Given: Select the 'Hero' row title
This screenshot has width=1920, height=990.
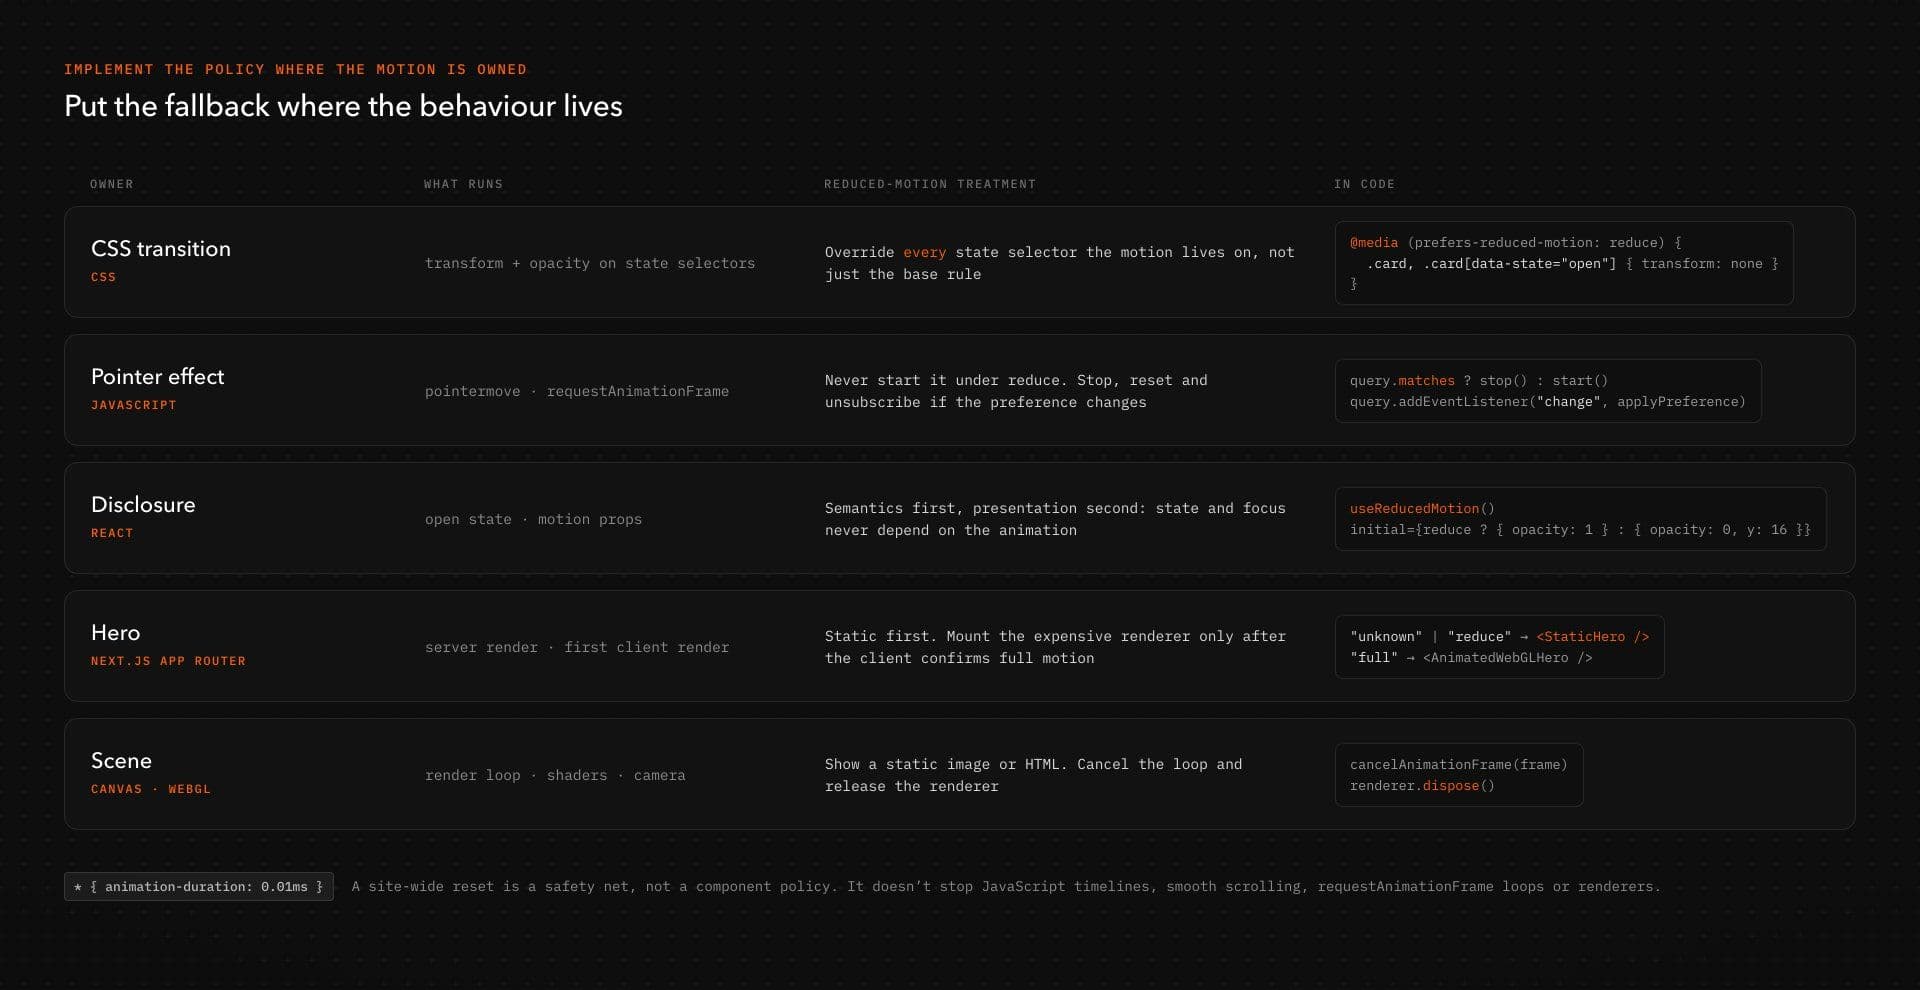Looking at the screenshot, I should [116, 633].
